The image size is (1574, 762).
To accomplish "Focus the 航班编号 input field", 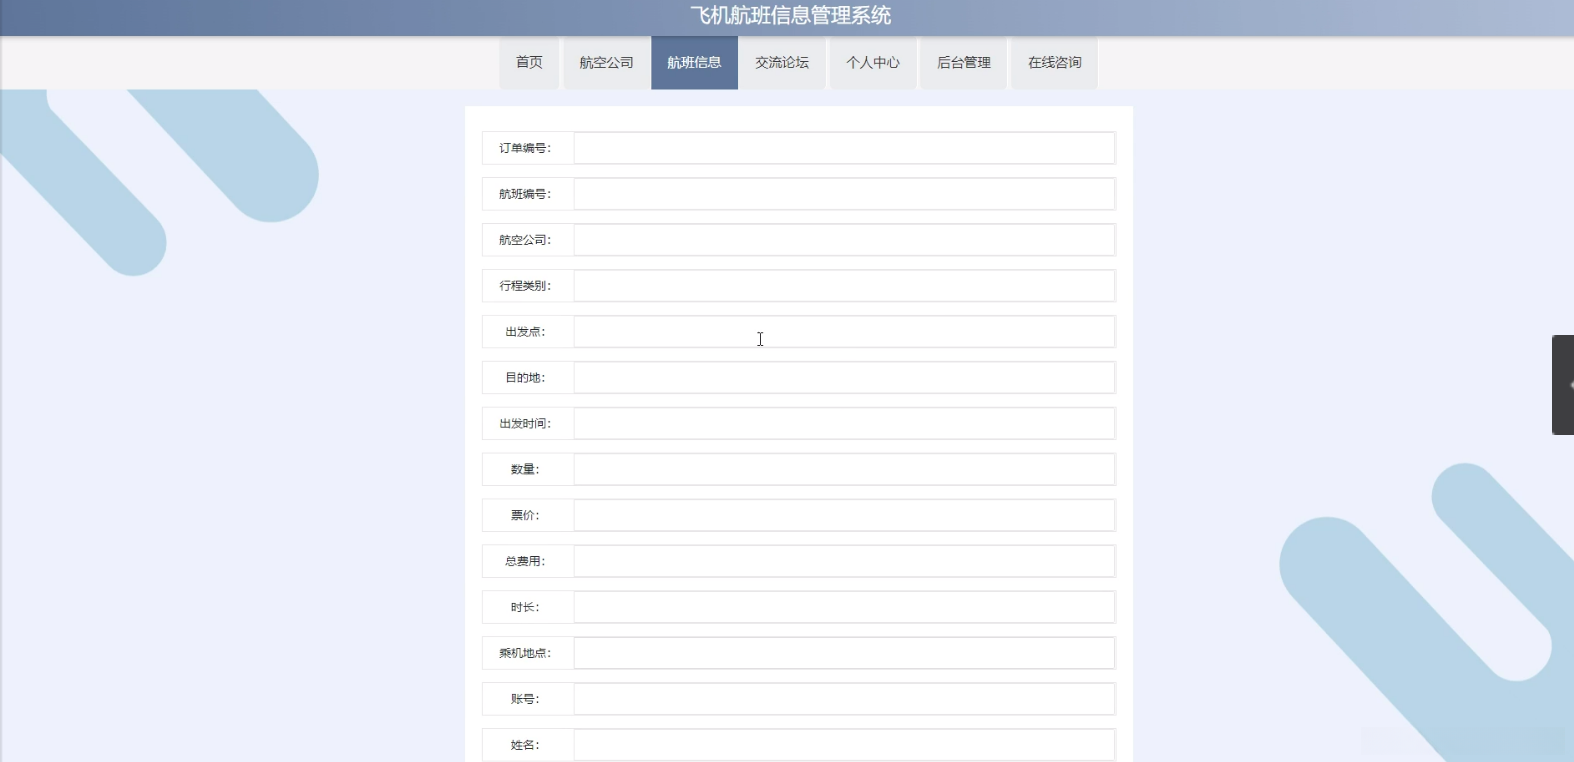I will pos(844,194).
